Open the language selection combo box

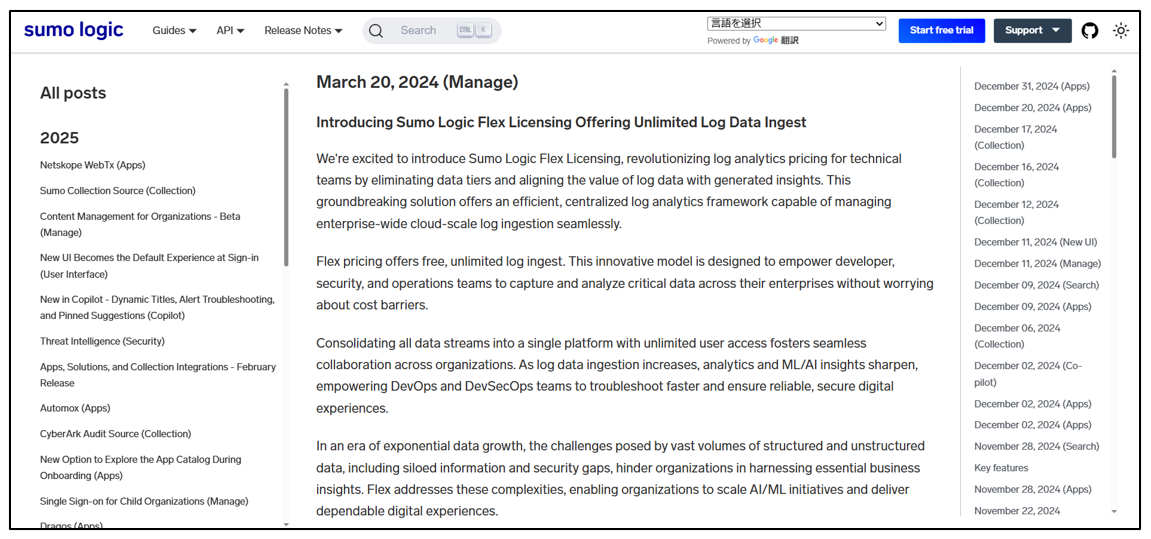pyautogui.click(x=796, y=23)
